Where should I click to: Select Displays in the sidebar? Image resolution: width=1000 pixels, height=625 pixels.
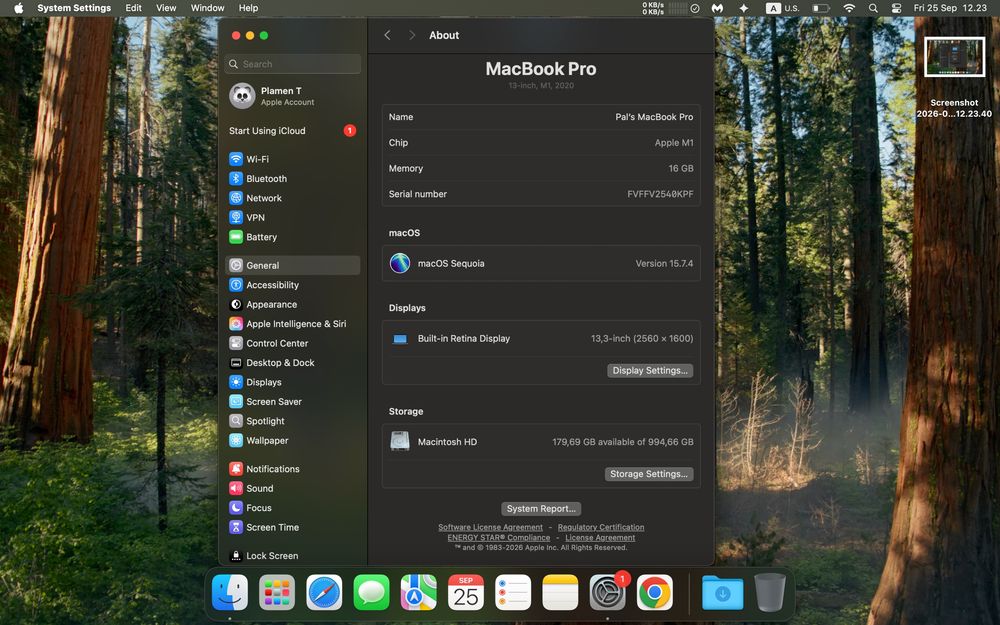click(293, 382)
